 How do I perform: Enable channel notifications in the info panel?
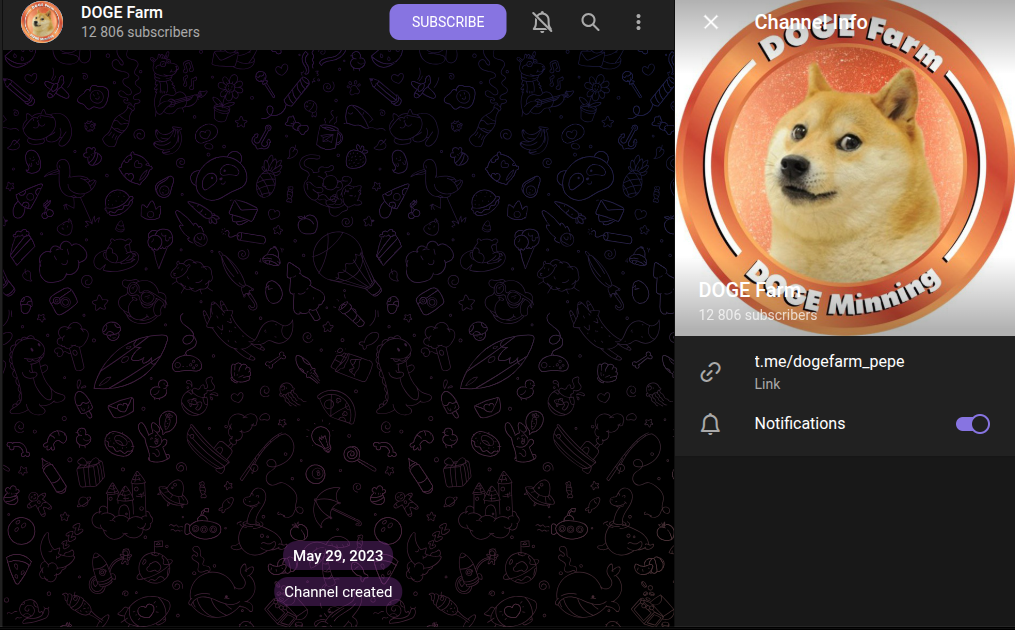click(971, 423)
